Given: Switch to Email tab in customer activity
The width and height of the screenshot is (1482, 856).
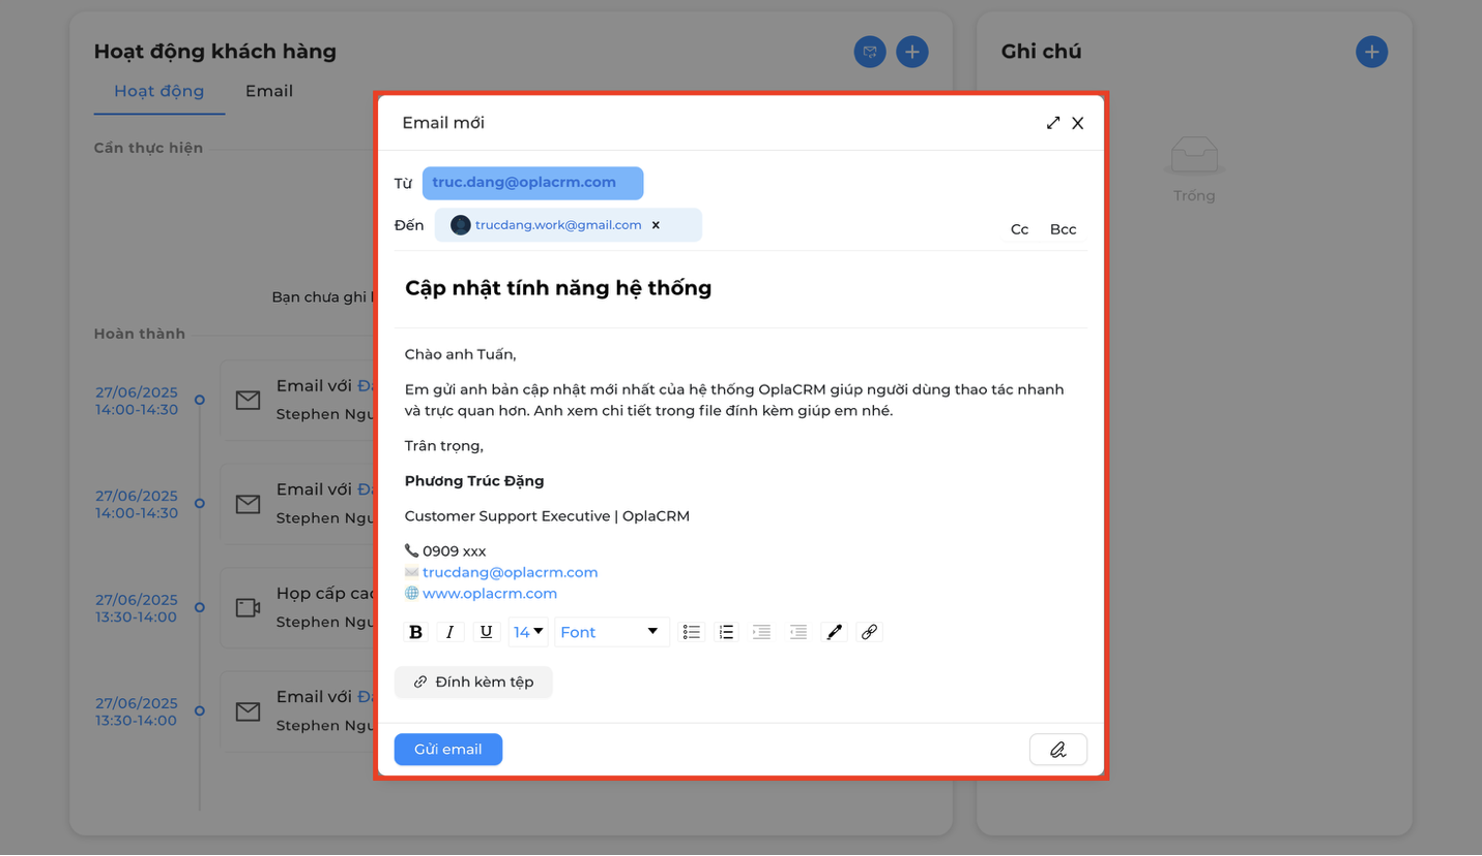Looking at the screenshot, I should [269, 91].
